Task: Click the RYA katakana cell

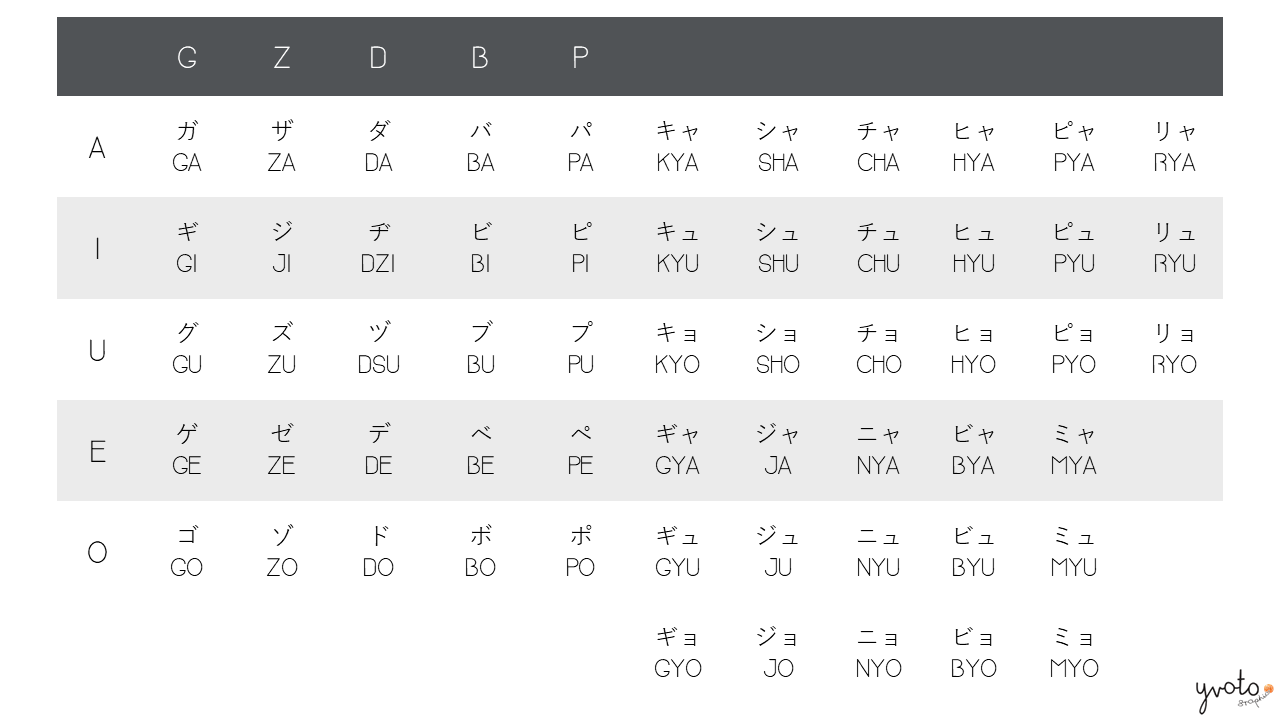Action: 1174,147
